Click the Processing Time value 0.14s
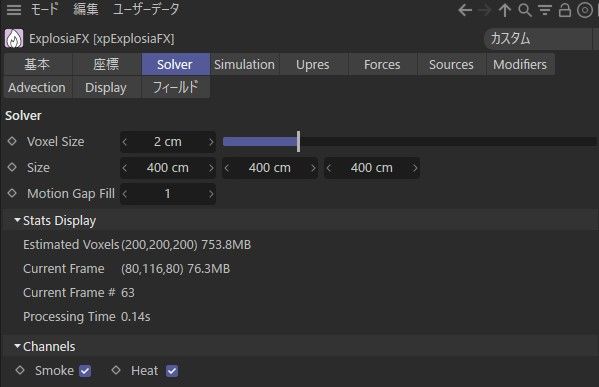 pos(136,317)
